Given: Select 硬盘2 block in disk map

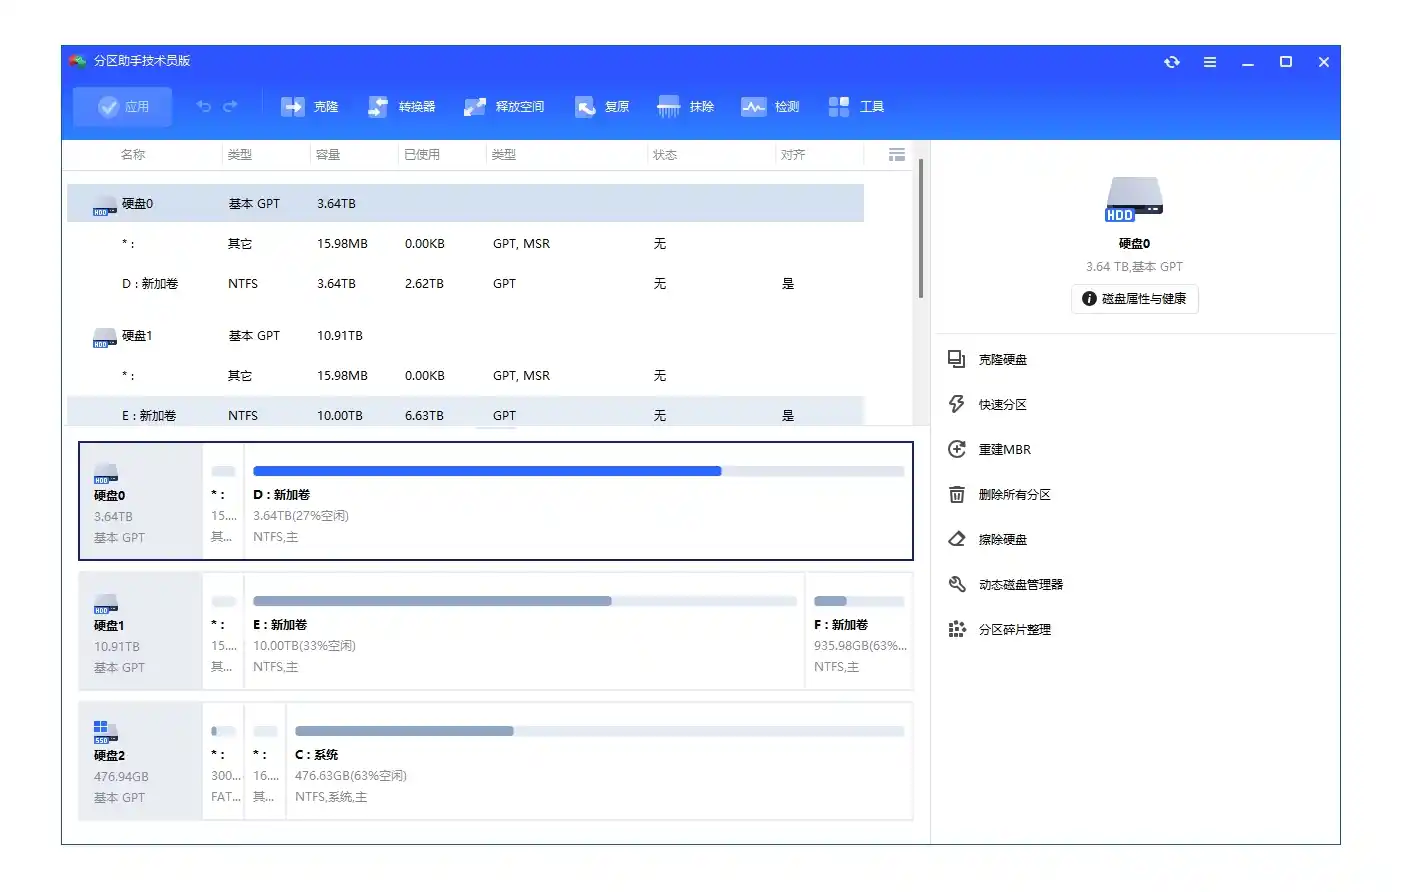Looking at the screenshot, I should 141,761.
